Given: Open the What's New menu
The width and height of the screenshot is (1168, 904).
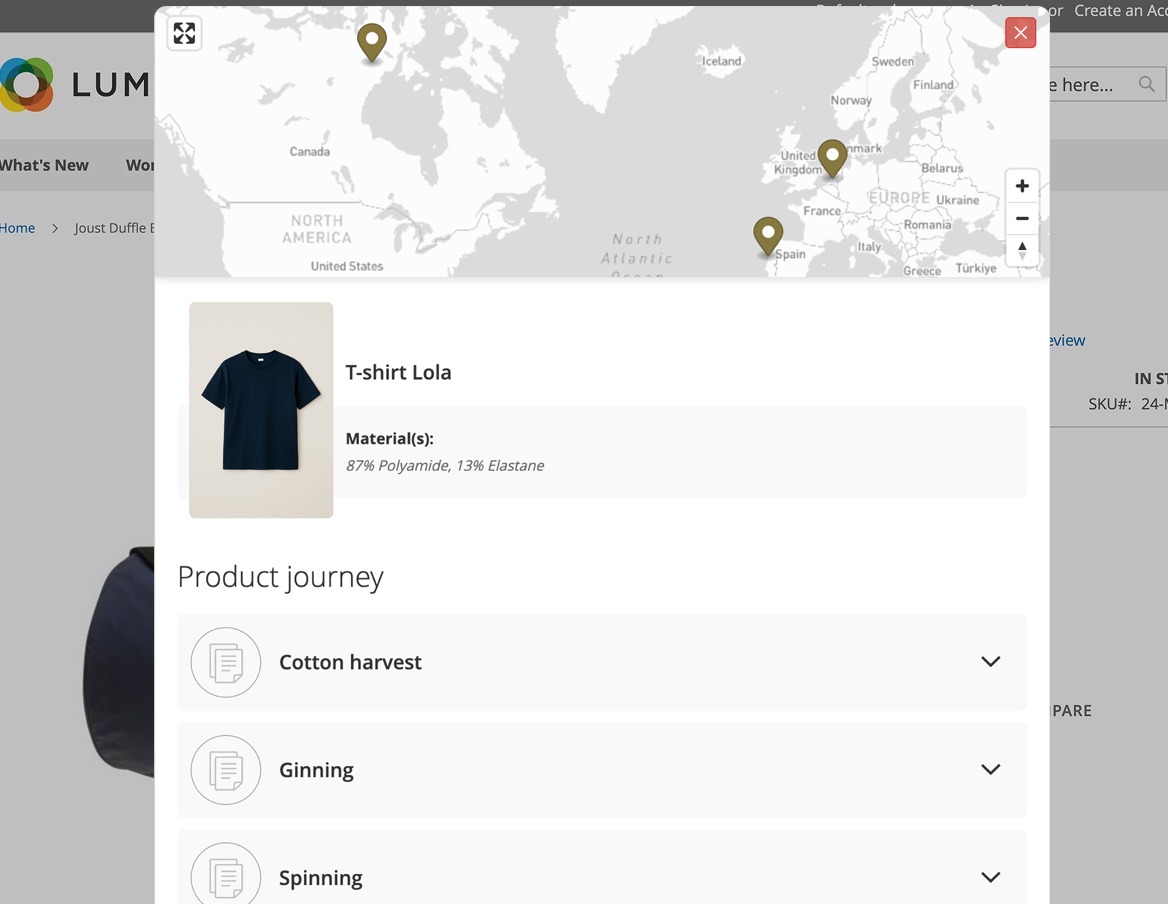Looking at the screenshot, I should [x=44, y=165].
